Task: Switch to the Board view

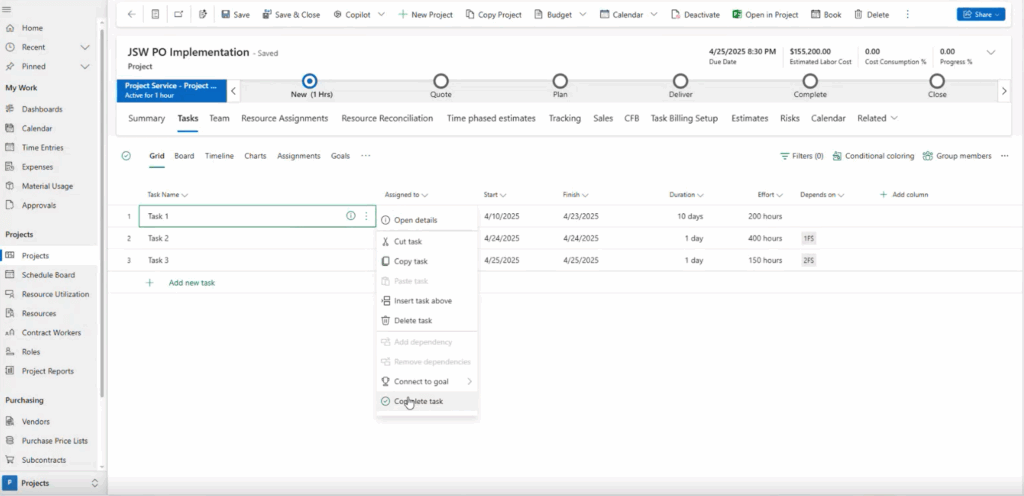Action: pyautogui.click(x=184, y=156)
